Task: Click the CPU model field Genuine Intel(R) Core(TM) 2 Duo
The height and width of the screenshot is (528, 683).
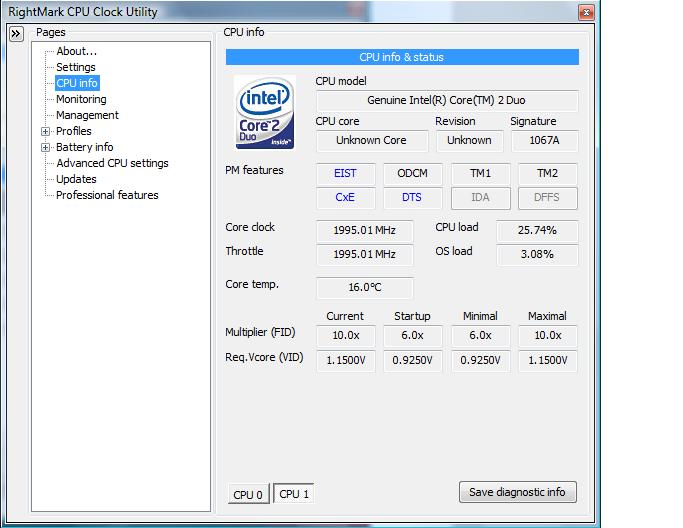Action: [447, 101]
